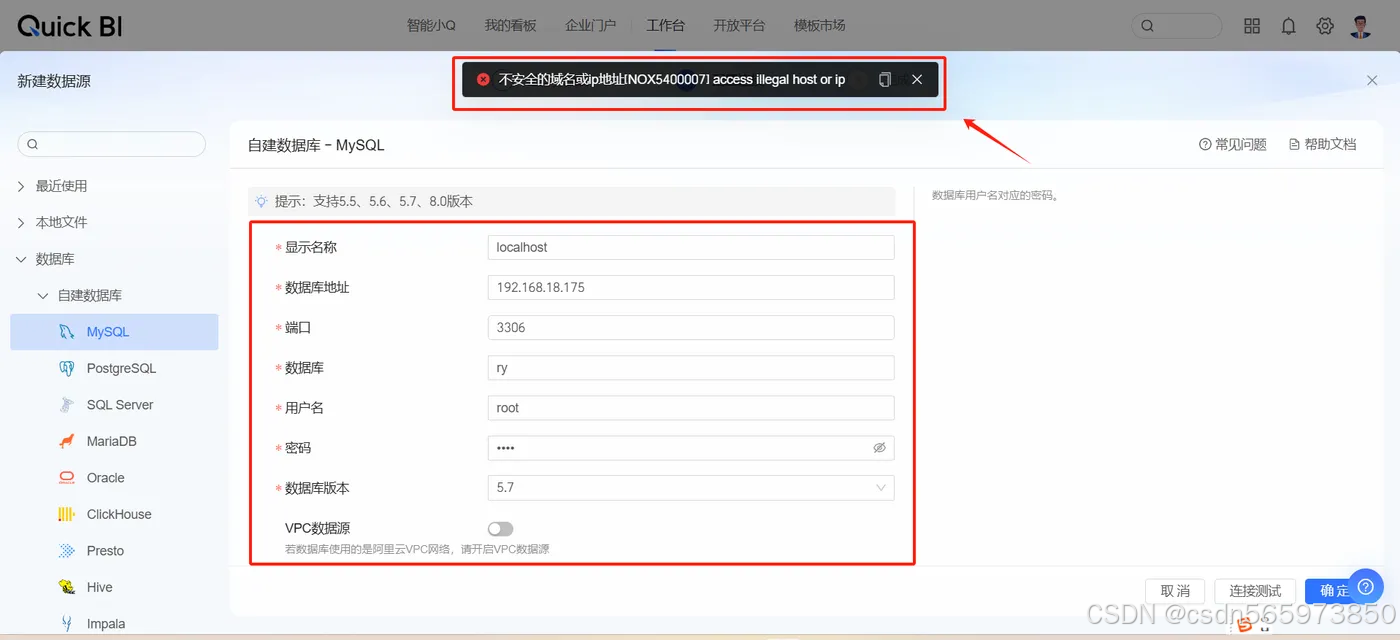Open the 我的看板 tab
The width and height of the screenshot is (1400, 640).
tap(510, 26)
